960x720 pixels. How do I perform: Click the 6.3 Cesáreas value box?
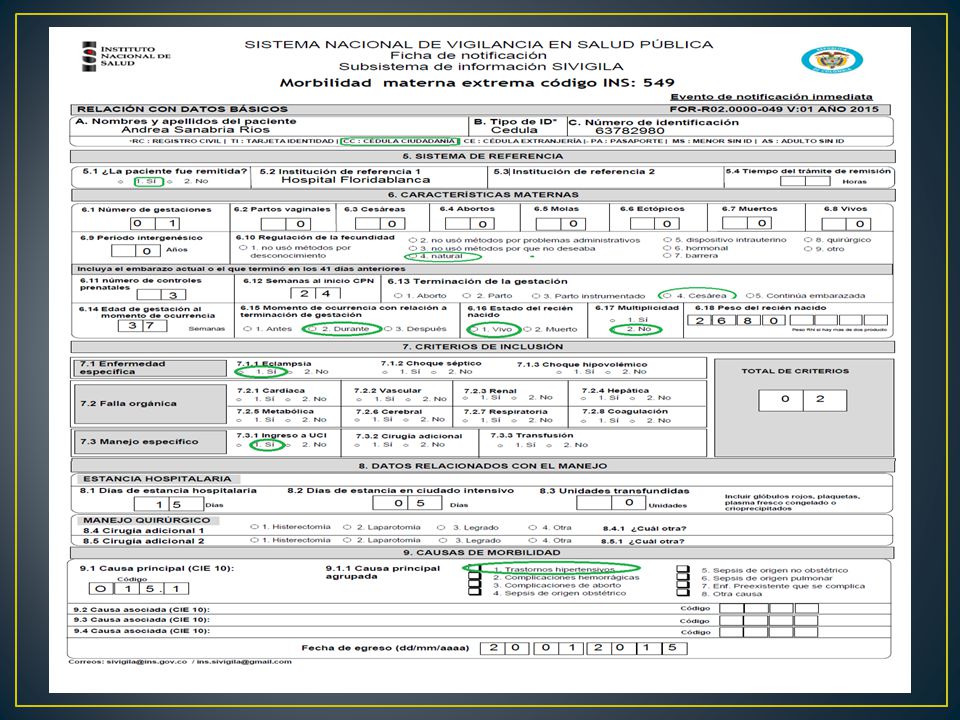coord(379,224)
